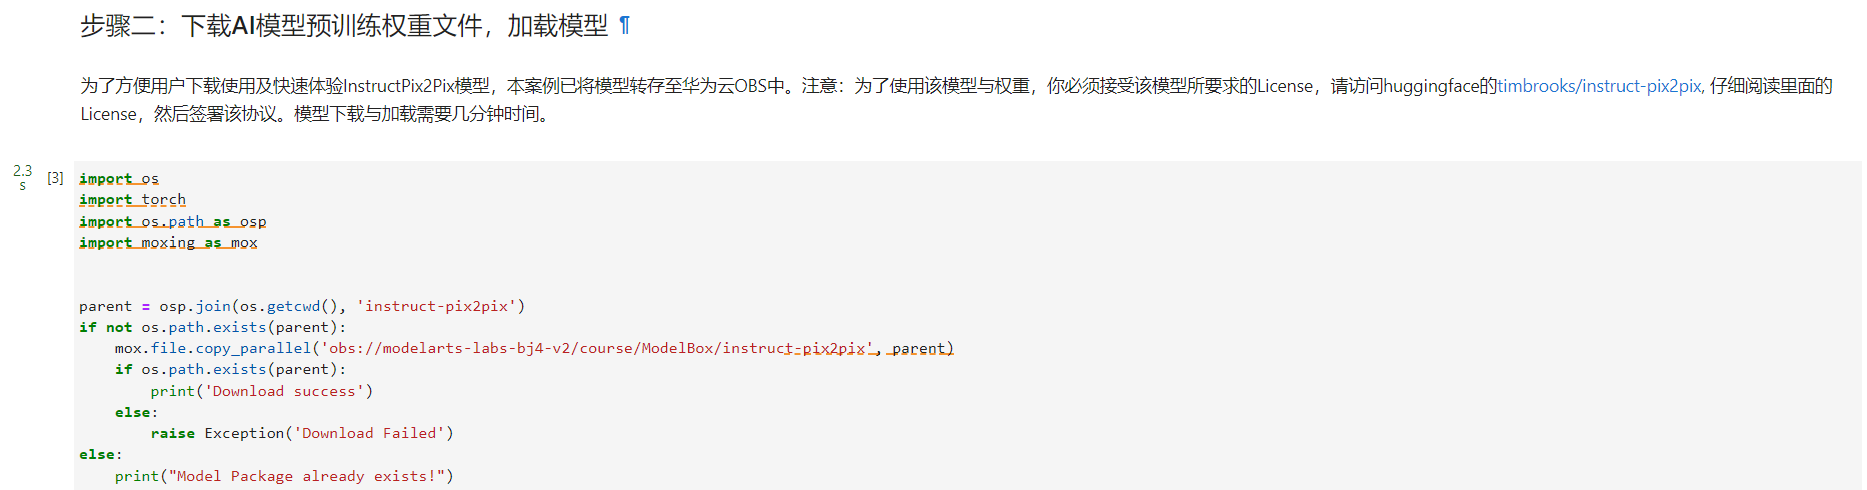This screenshot has height=490, width=1867.
Task: Click the final unindented 'else:' line
Action: pos(100,455)
